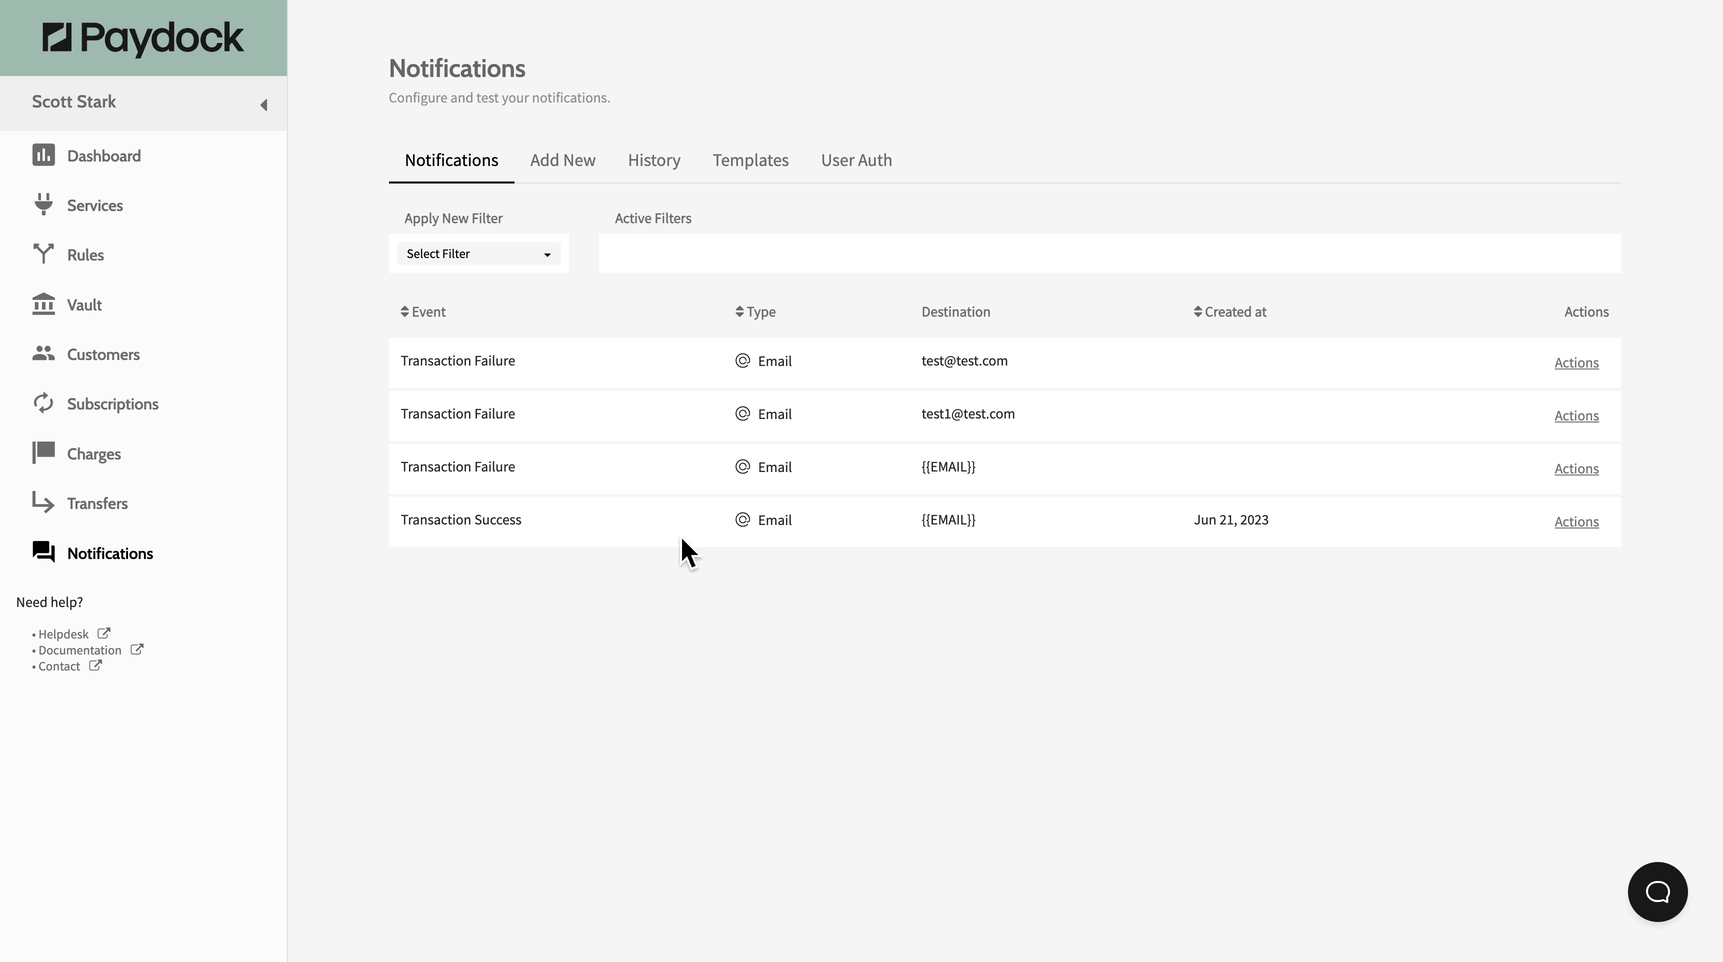1723x962 pixels.
Task: Click the Services plug icon
Action: click(x=43, y=204)
